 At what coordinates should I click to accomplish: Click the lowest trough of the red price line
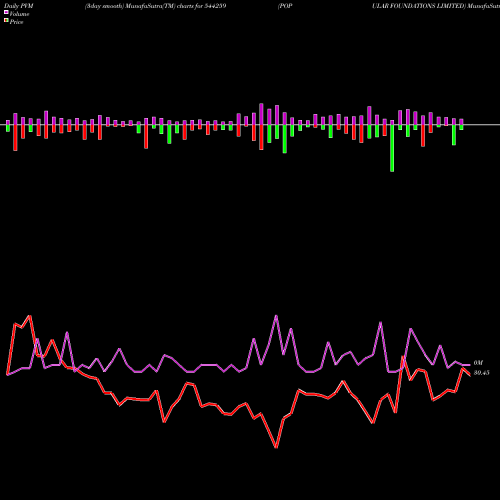coord(276,447)
